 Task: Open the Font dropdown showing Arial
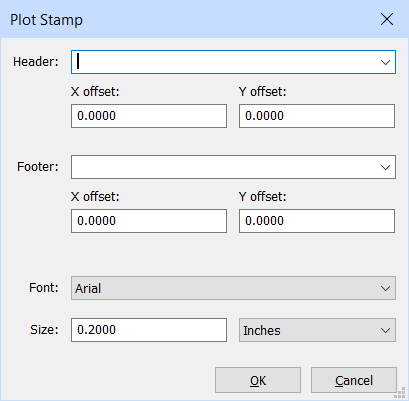pyautogui.click(x=233, y=288)
